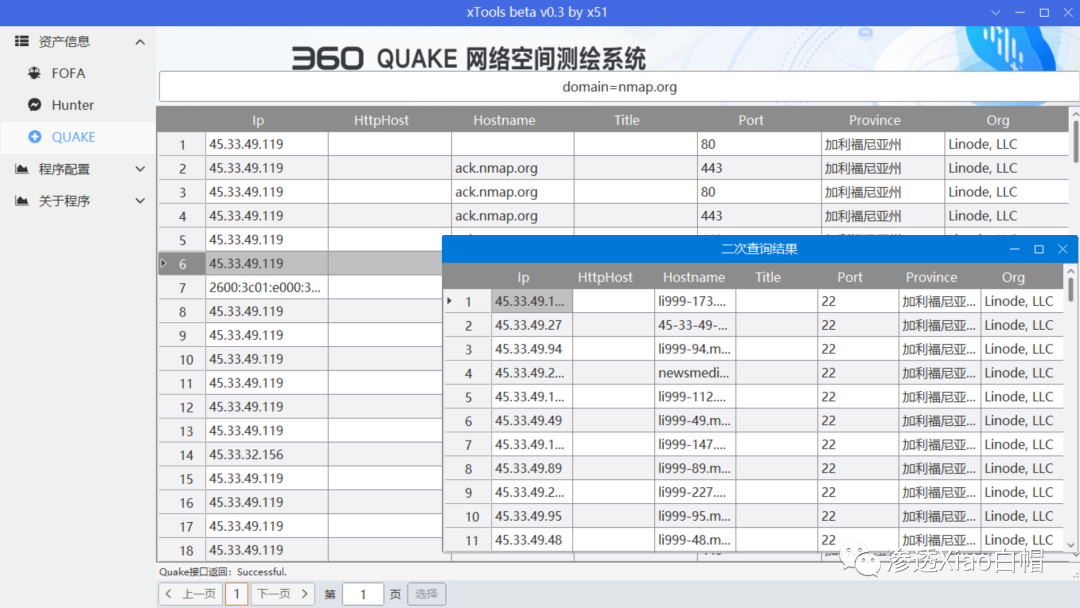Select row number 18 in main table

tap(186, 550)
